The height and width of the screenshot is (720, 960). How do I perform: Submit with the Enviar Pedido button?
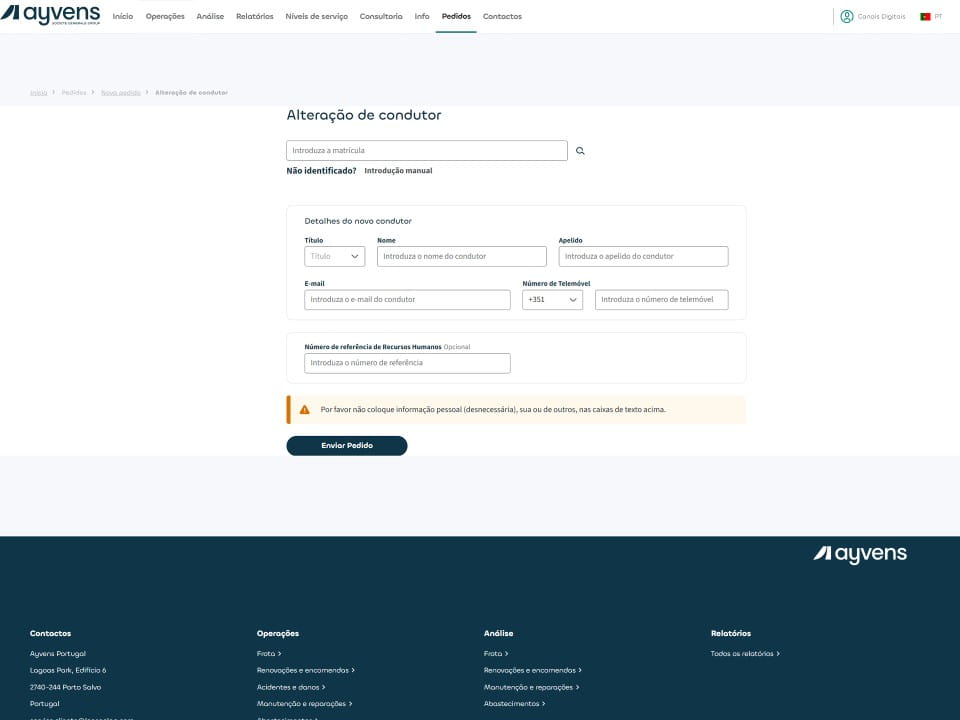click(347, 446)
